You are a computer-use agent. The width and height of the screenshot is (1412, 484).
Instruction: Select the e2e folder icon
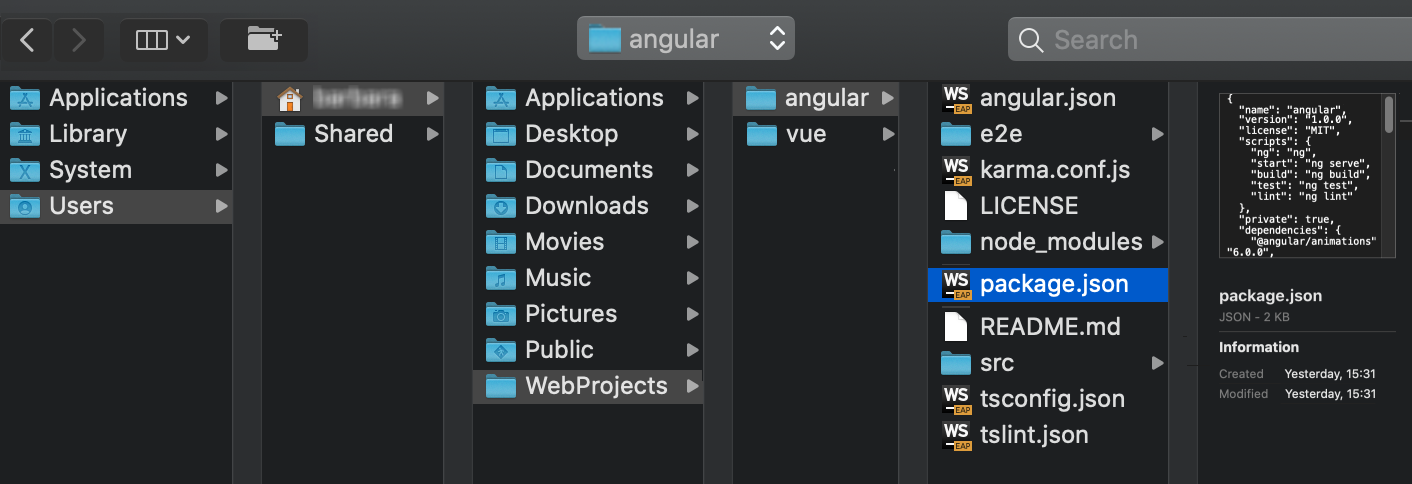tap(957, 134)
